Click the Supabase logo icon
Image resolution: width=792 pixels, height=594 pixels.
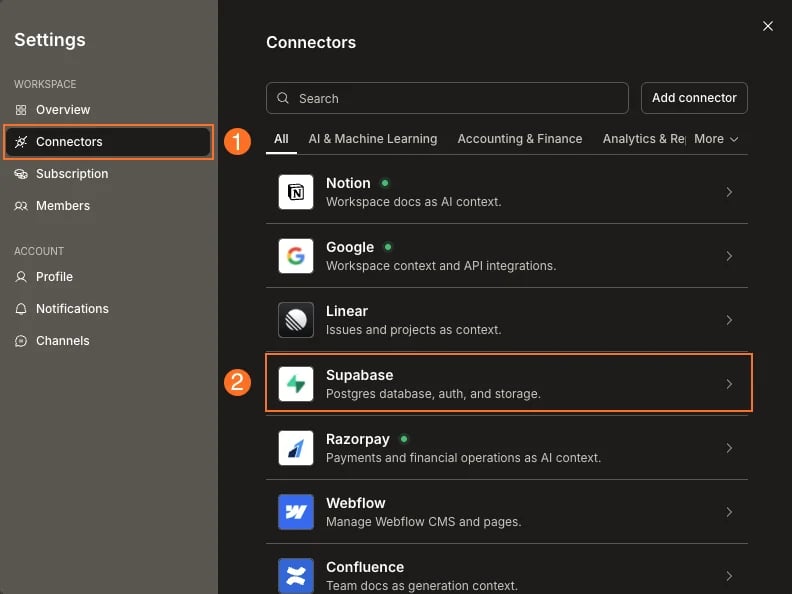click(296, 384)
